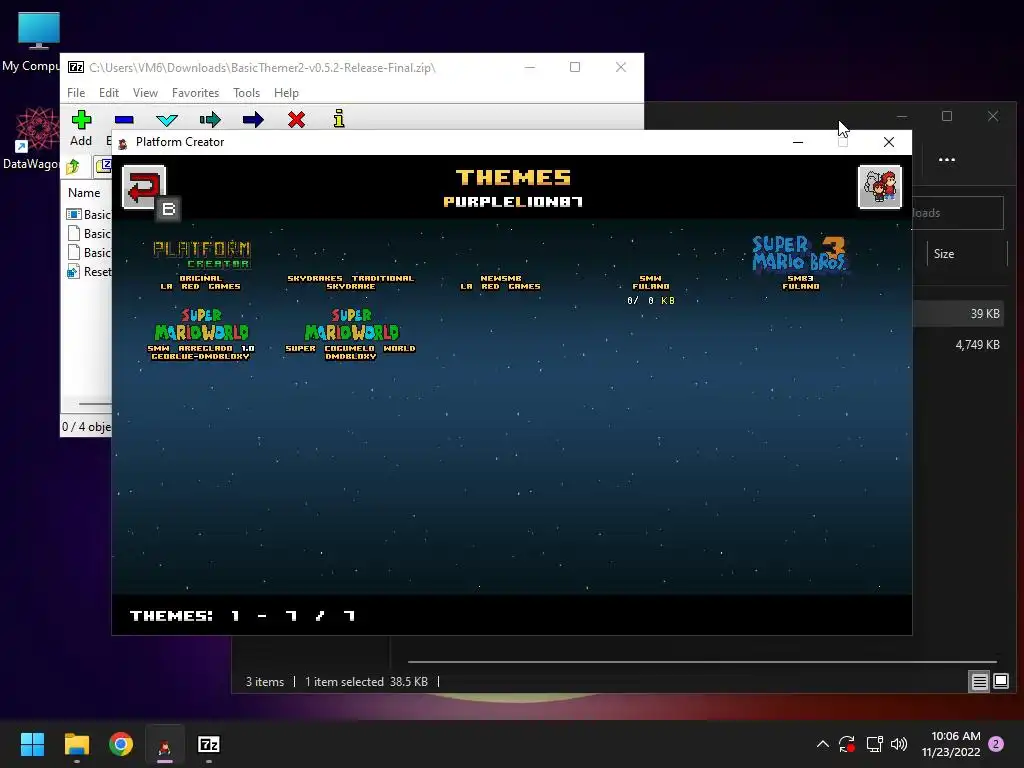
Task: Click the Copy arrow icon in 7-Zip
Action: tap(210, 120)
